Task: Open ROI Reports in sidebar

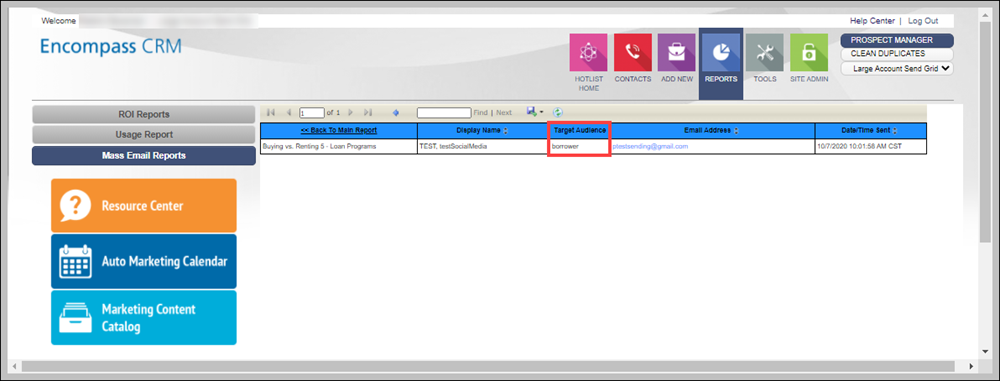Action: coord(144,114)
